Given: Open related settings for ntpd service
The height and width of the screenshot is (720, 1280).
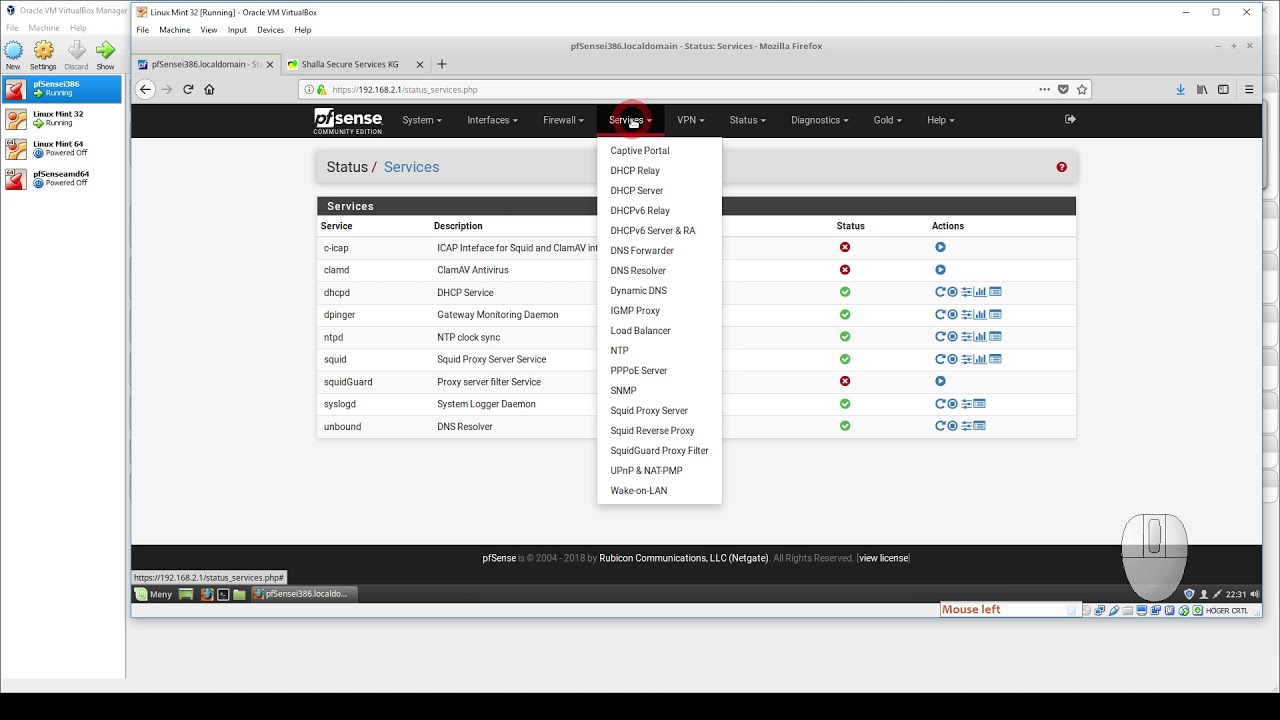Looking at the screenshot, I should tap(967, 337).
